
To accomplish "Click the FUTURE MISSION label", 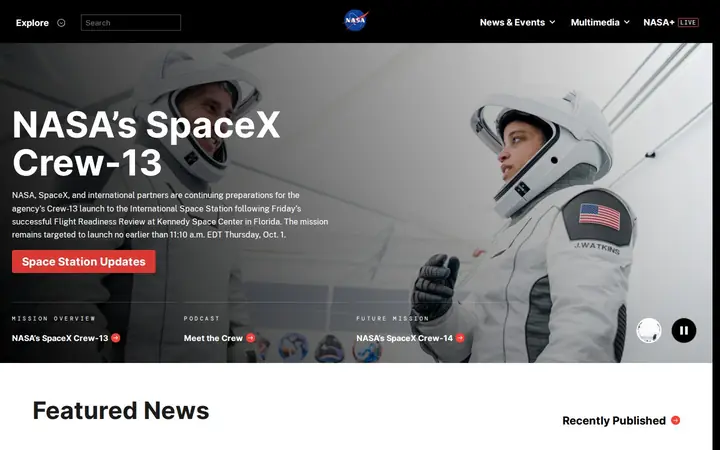I will pos(393,318).
